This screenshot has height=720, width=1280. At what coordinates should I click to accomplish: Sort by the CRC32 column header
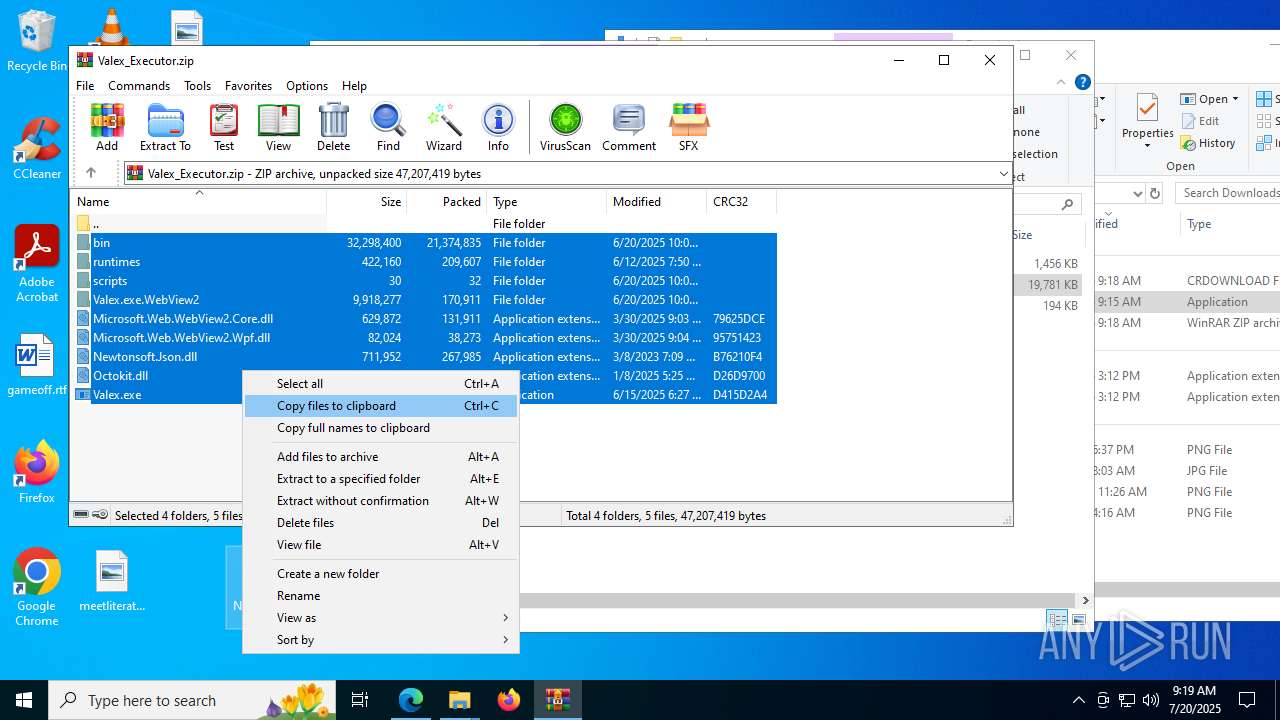coord(741,201)
